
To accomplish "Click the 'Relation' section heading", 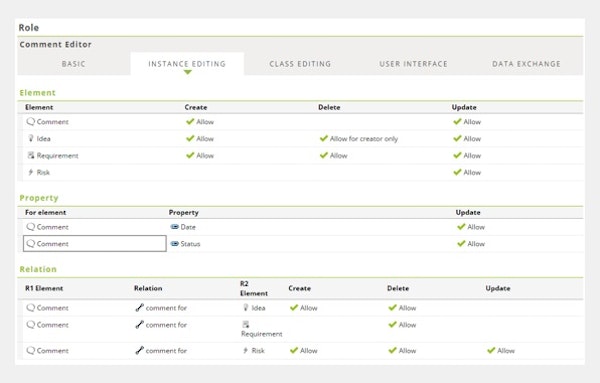I will tap(38, 269).
